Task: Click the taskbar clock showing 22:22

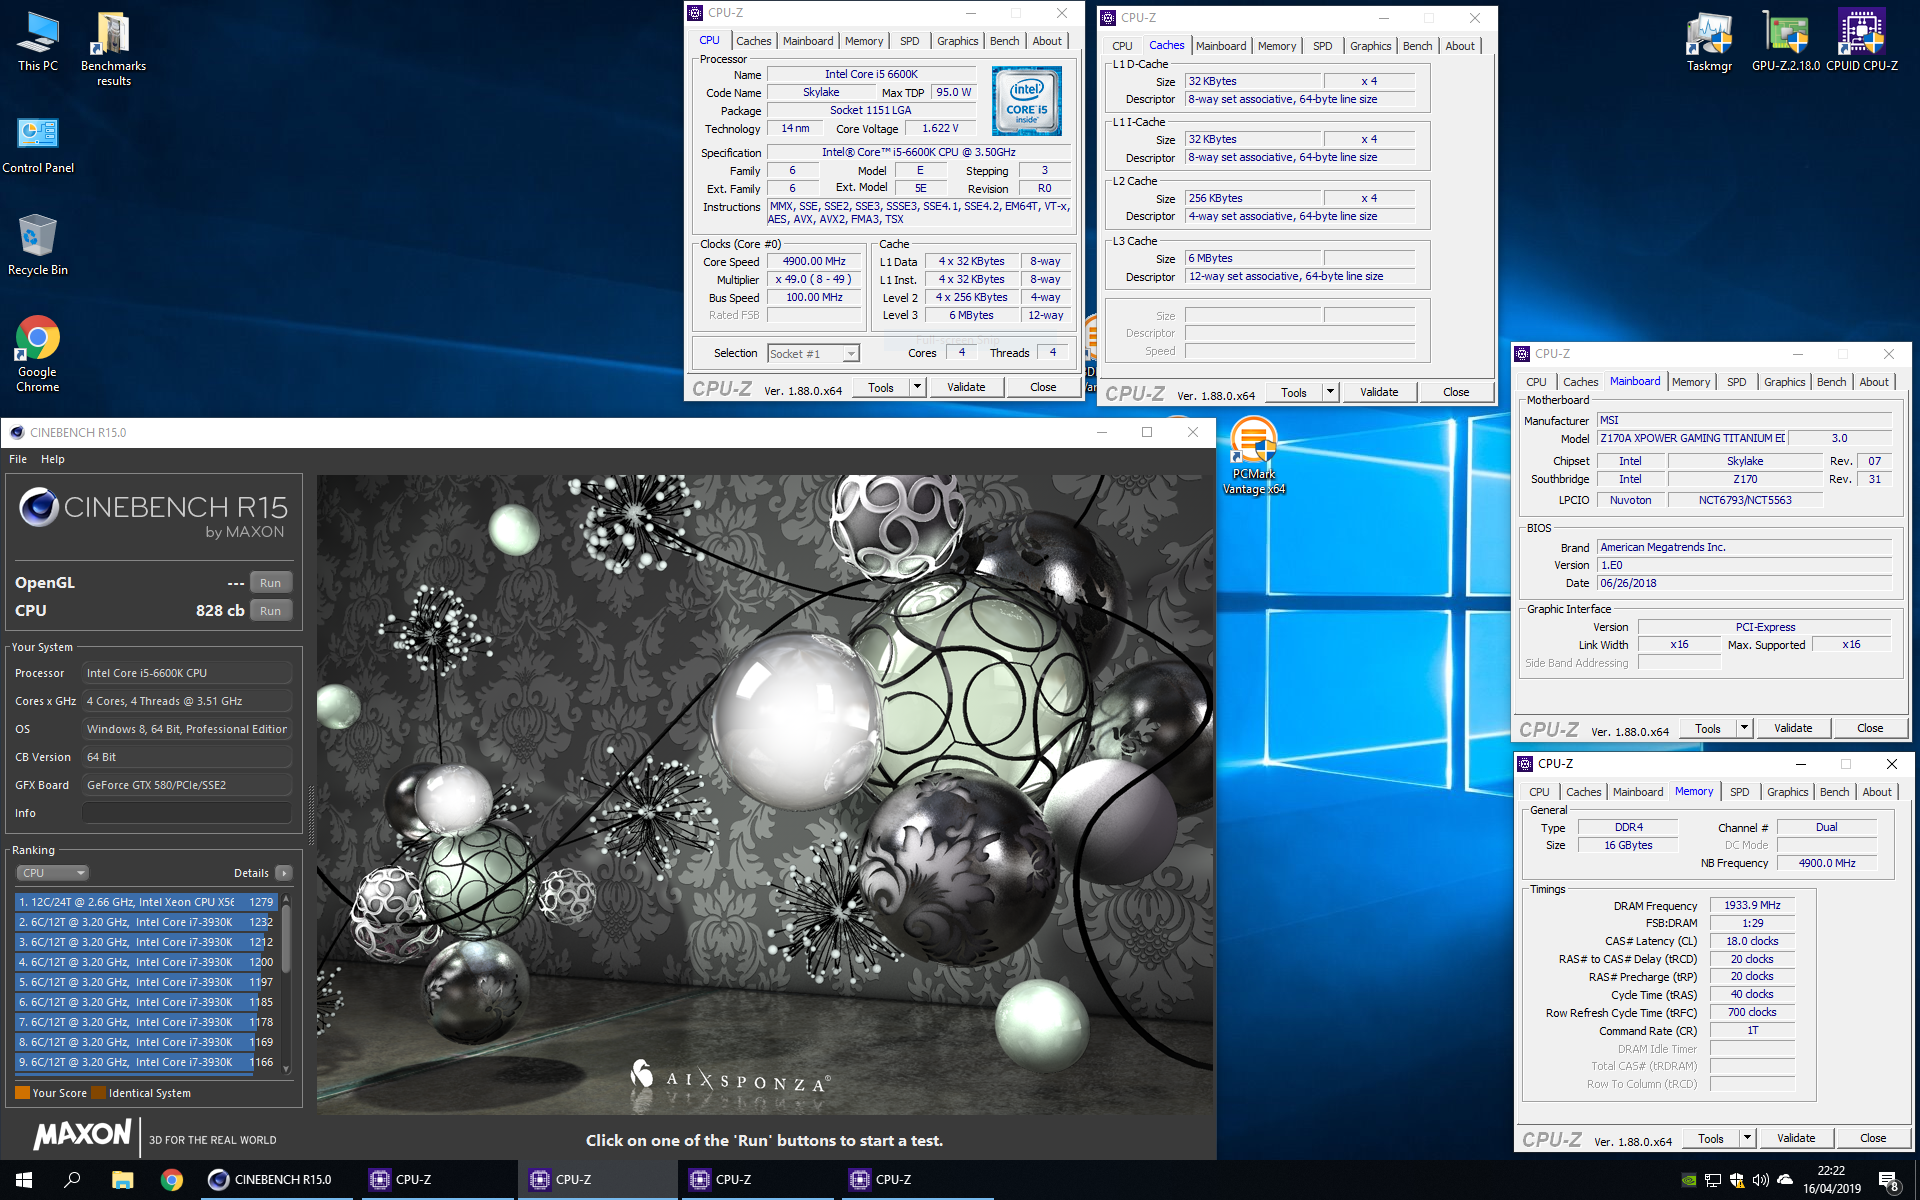Action: coord(1832,1180)
